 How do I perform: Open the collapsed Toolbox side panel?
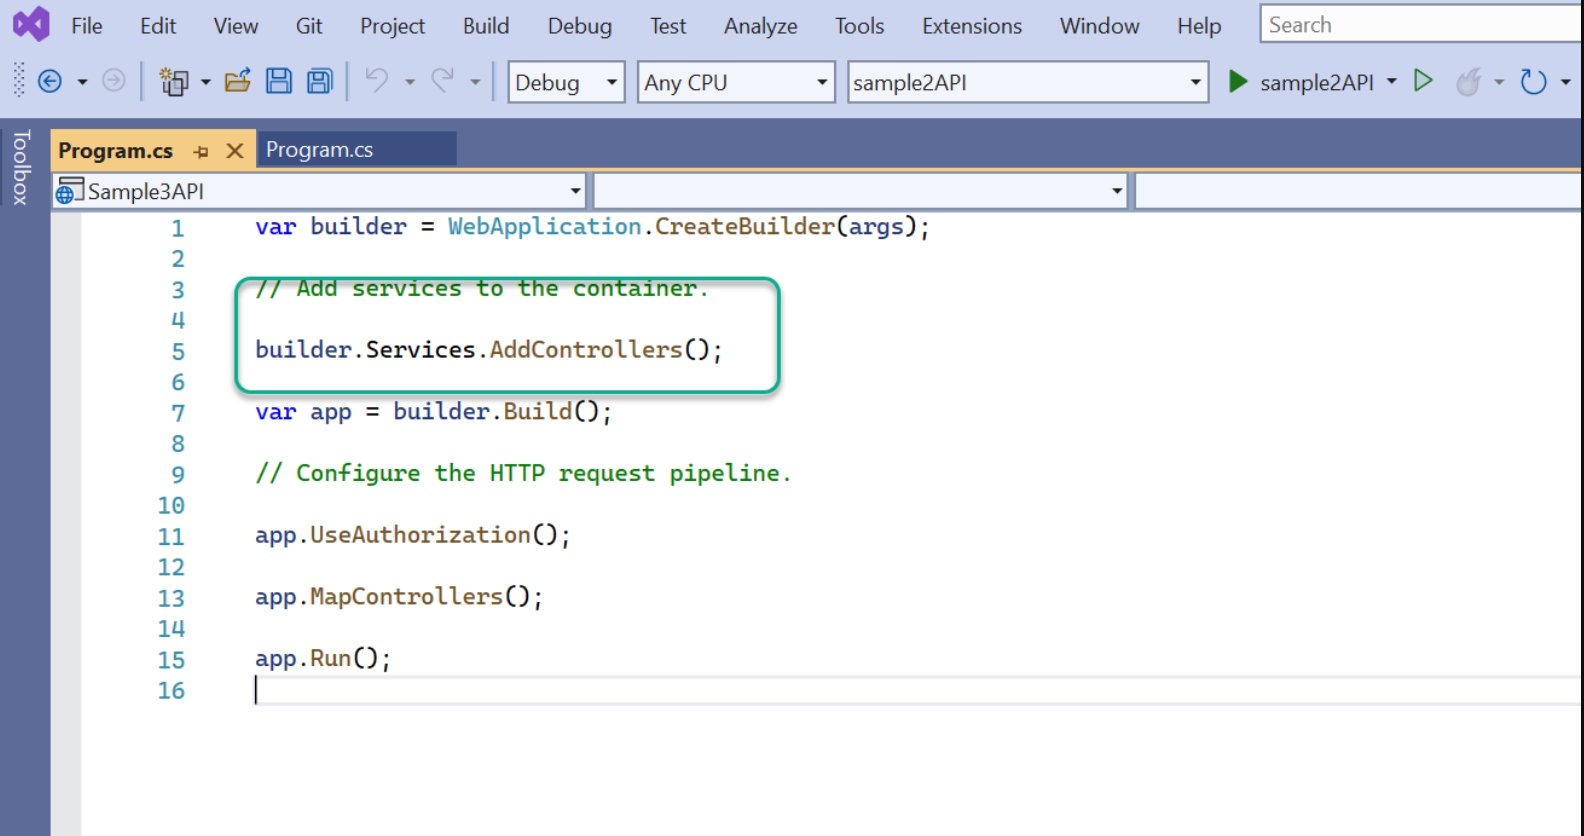click(21, 167)
